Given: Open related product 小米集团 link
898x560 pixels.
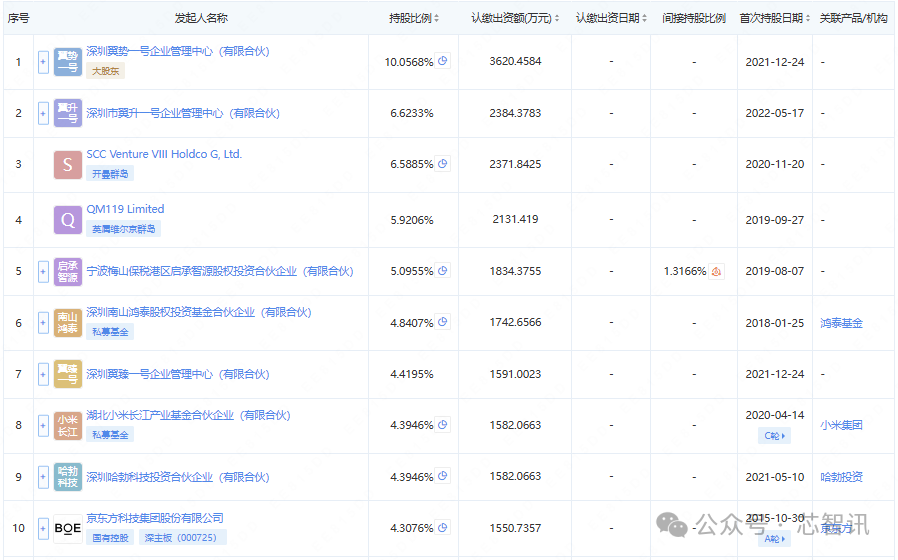Looking at the screenshot, I should [841, 425].
